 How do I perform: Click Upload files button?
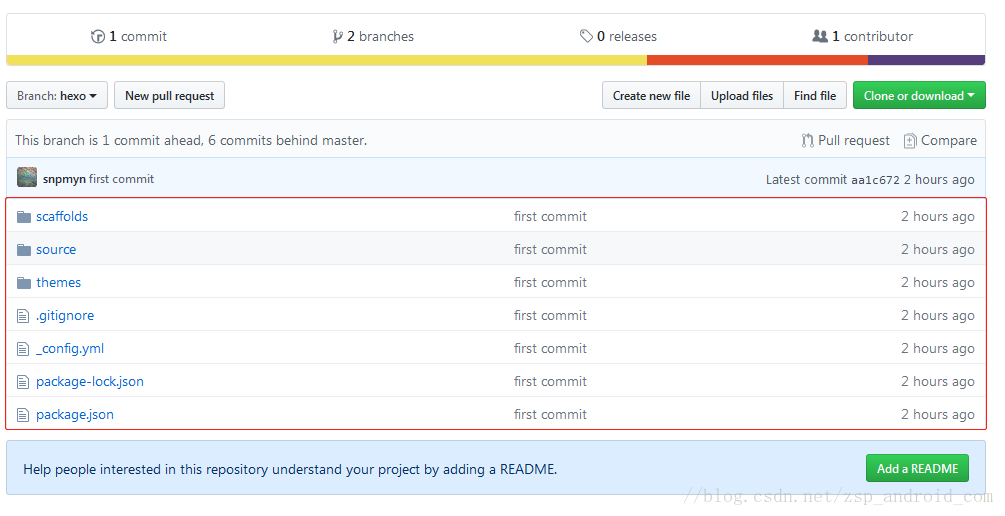point(742,96)
